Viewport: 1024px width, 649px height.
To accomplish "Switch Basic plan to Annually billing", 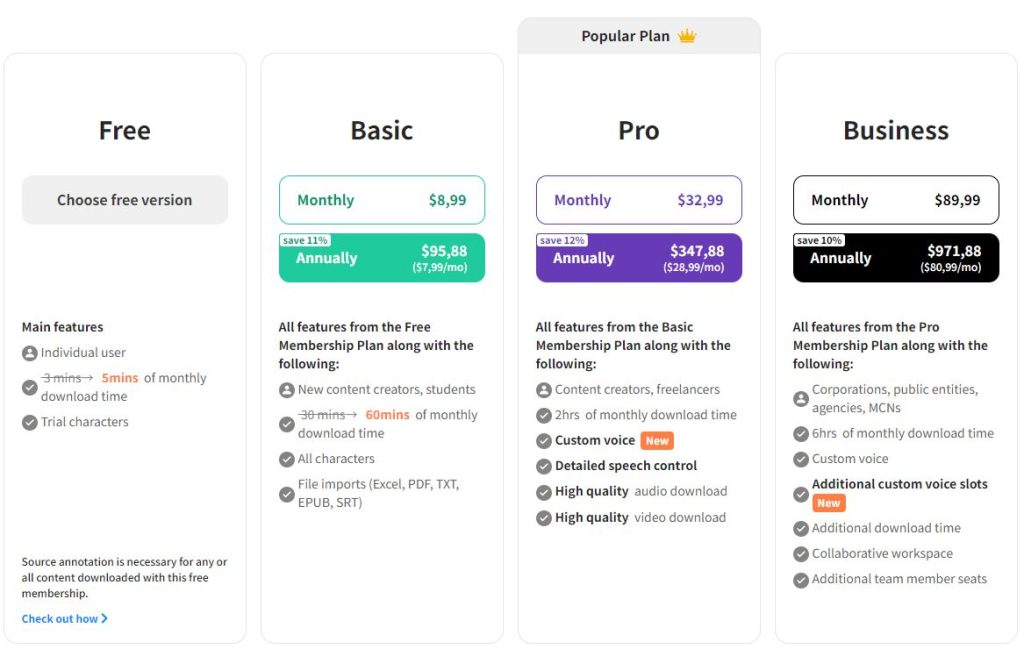I will [381, 257].
